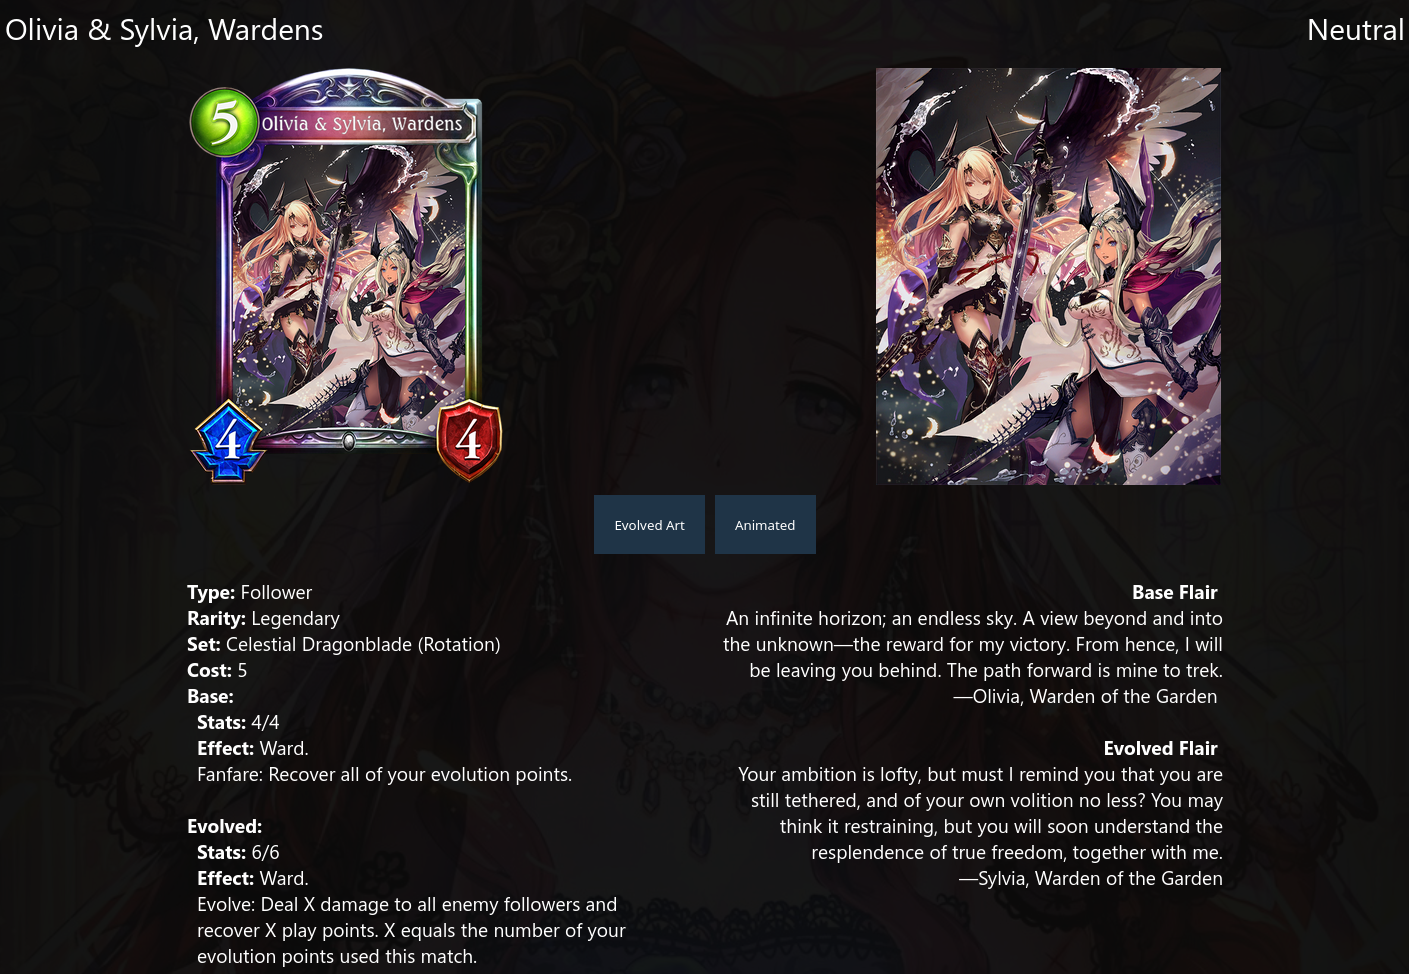Click the Rarity: Legendary text

[263, 619]
